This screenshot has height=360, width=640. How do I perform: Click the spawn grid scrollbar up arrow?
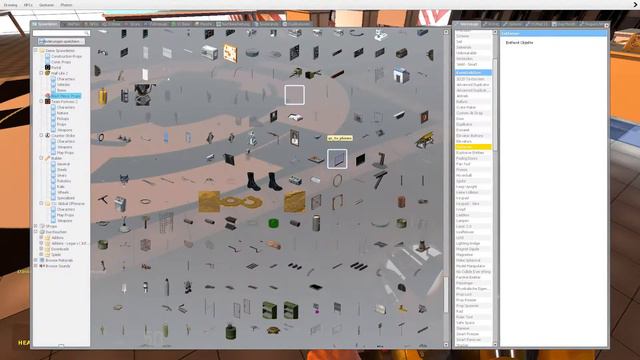click(446, 32)
